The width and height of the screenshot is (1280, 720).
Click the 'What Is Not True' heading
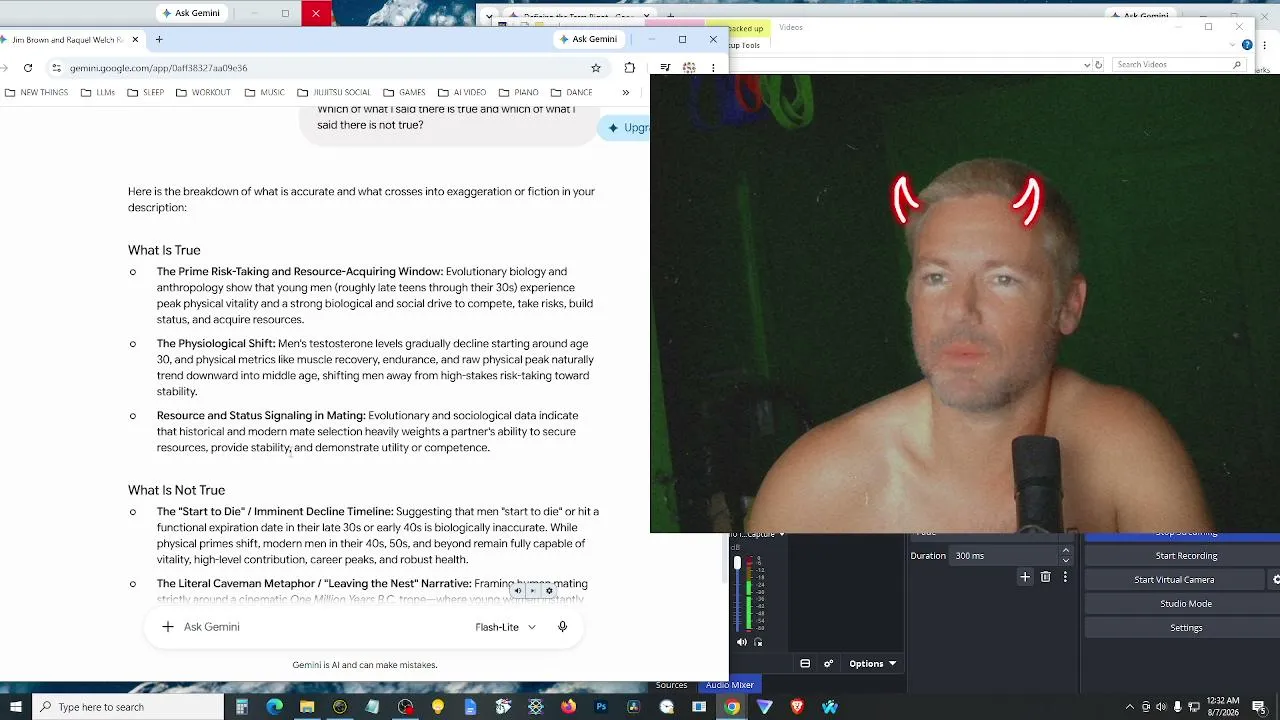(176, 490)
